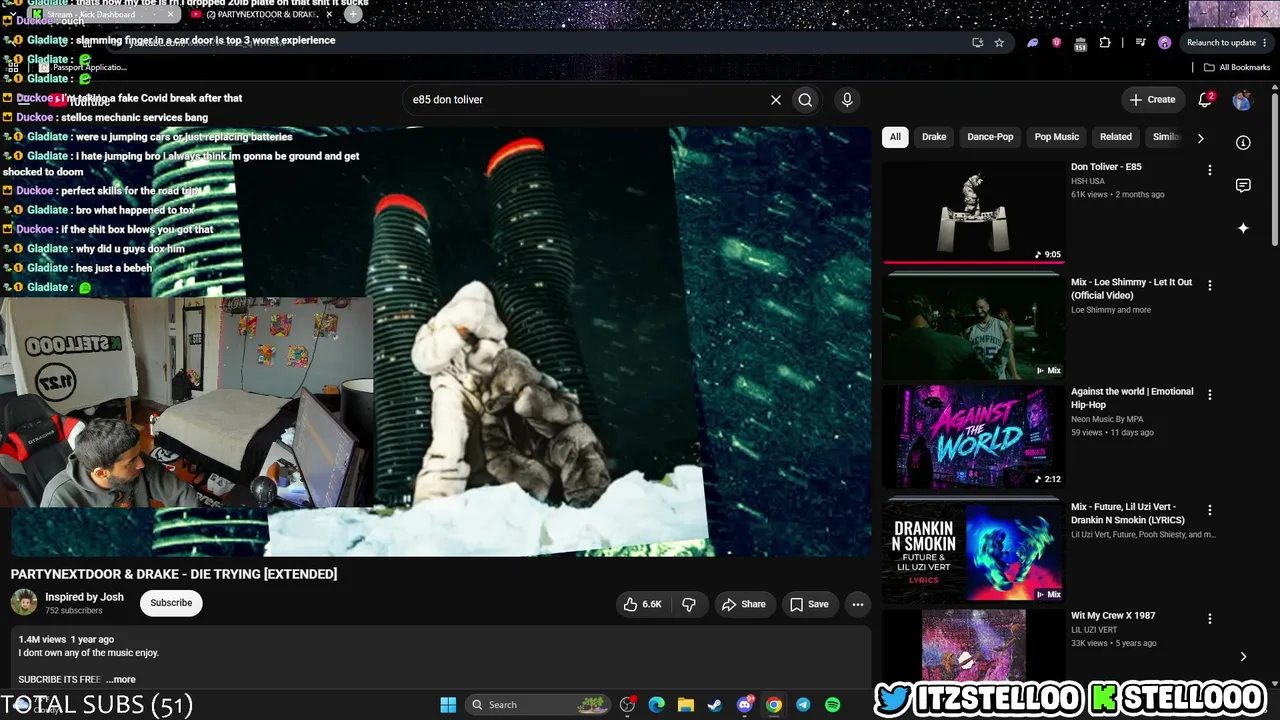Viewport: 1280px width, 720px height.
Task: Open Steam from the taskbar
Action: pyautogui.click(x=715, y=705)
